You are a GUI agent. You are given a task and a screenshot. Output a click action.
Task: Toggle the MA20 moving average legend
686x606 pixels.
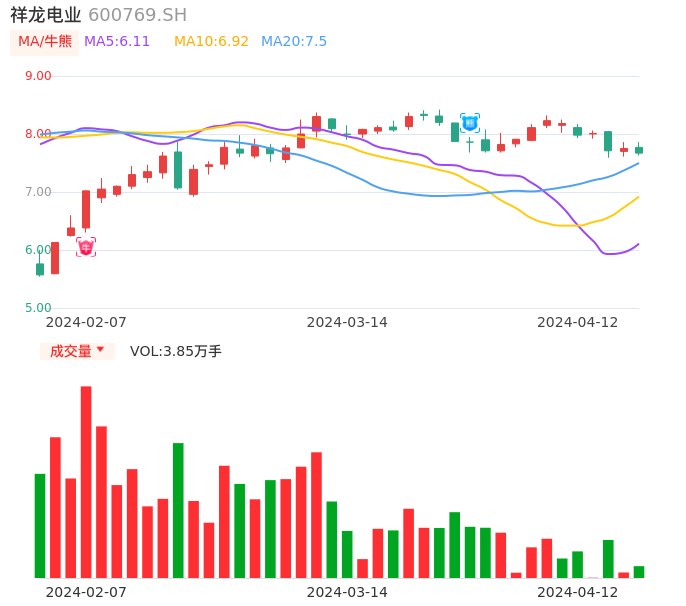tap(294, 42)
